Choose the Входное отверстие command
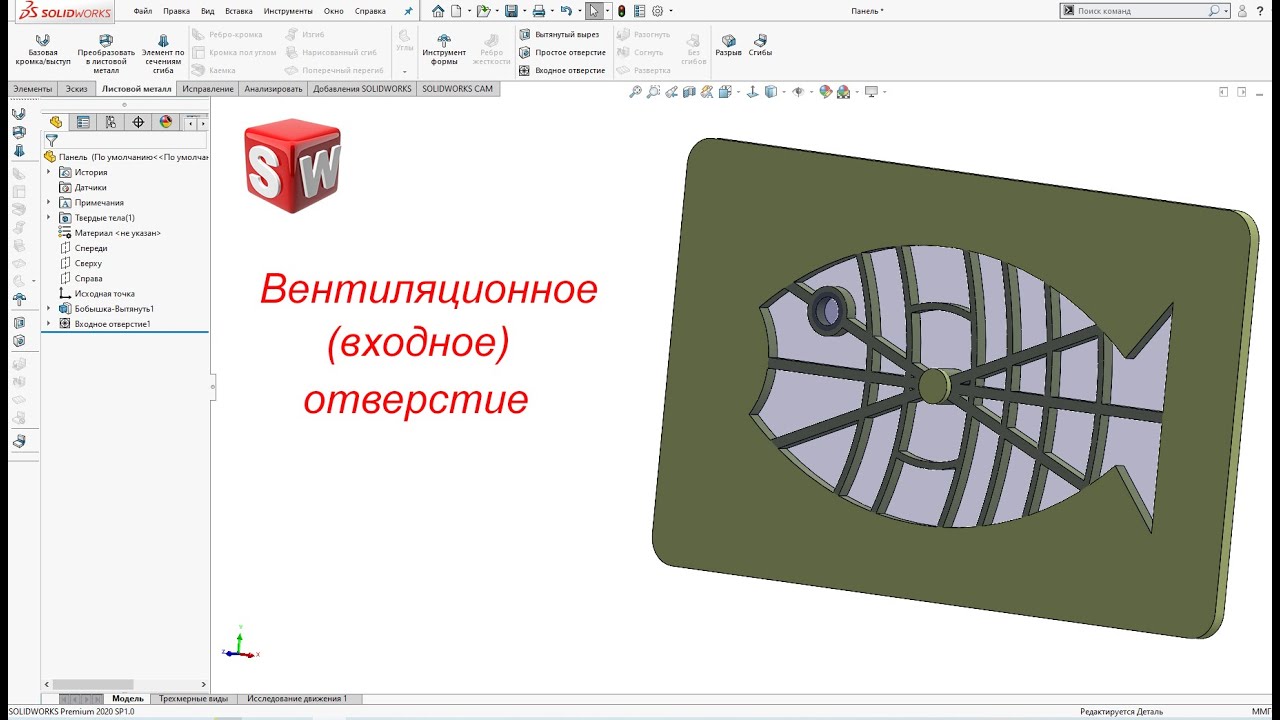 pos(562,70)
